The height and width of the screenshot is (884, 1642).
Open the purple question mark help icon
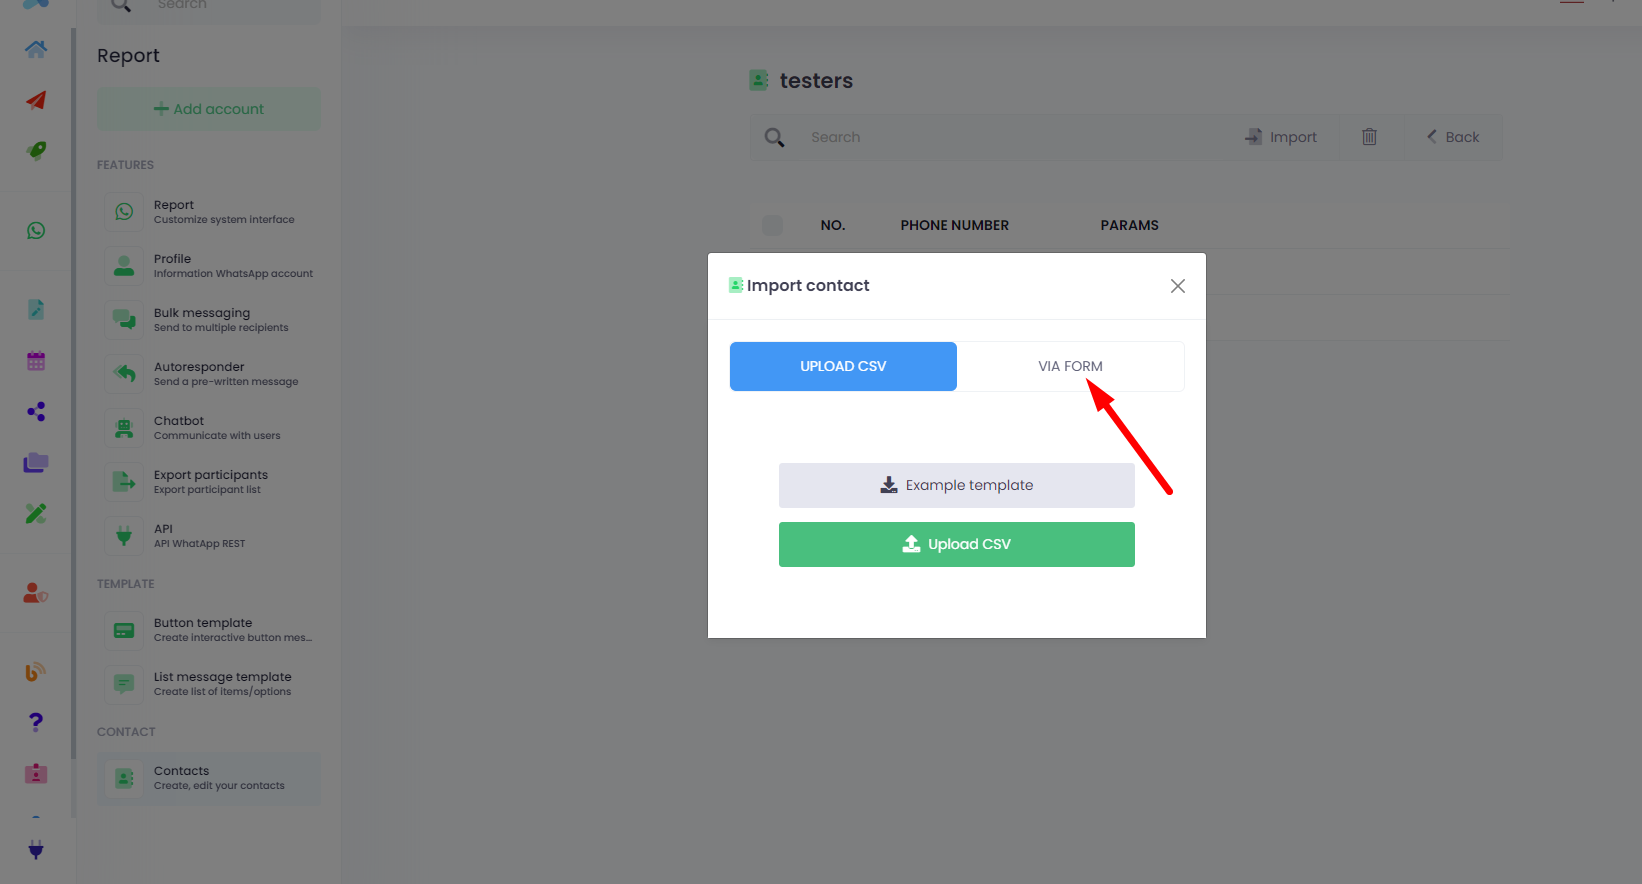tap(36, 722)
